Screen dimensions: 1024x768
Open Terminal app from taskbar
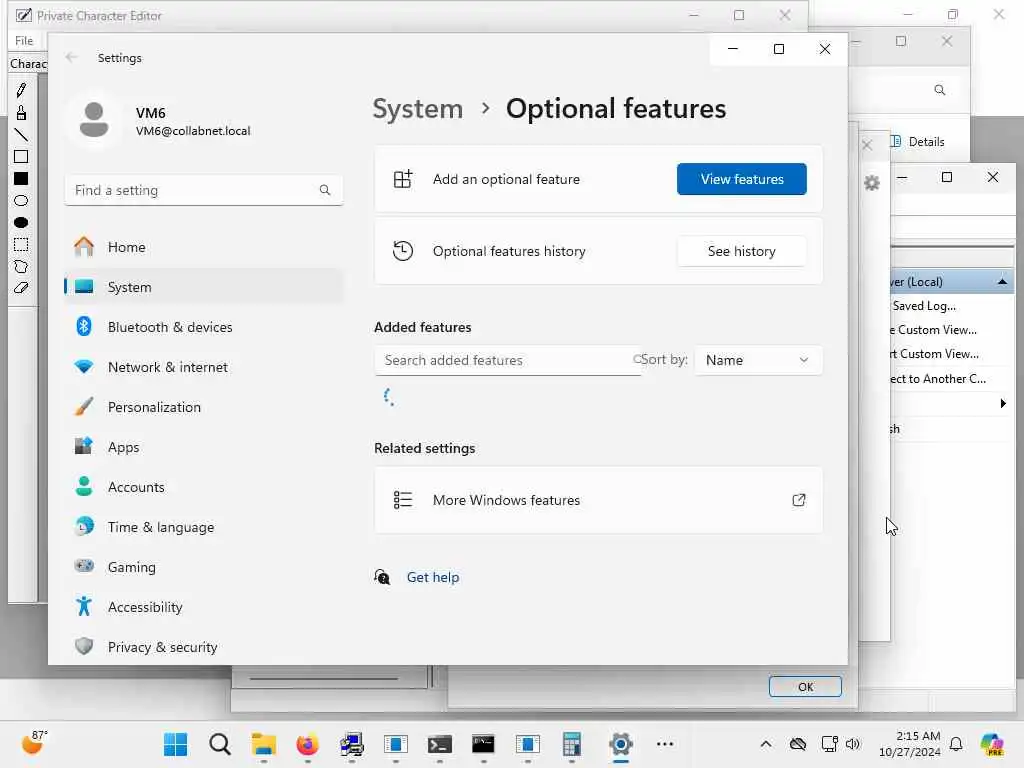pyautogui.click(x=440, y=744)
